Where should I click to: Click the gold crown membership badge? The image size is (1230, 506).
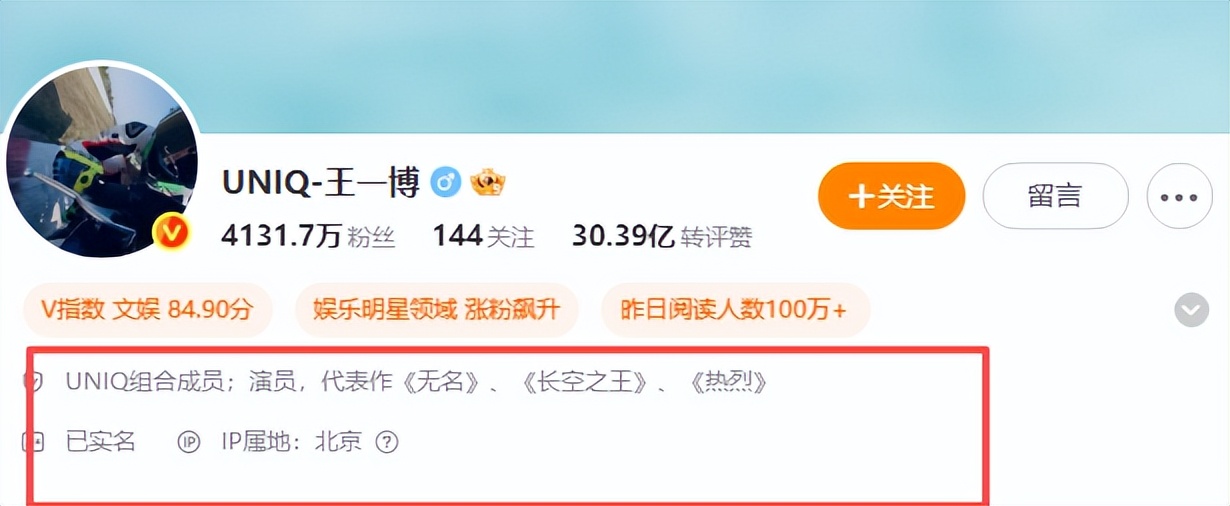click(x=488, y=182)
